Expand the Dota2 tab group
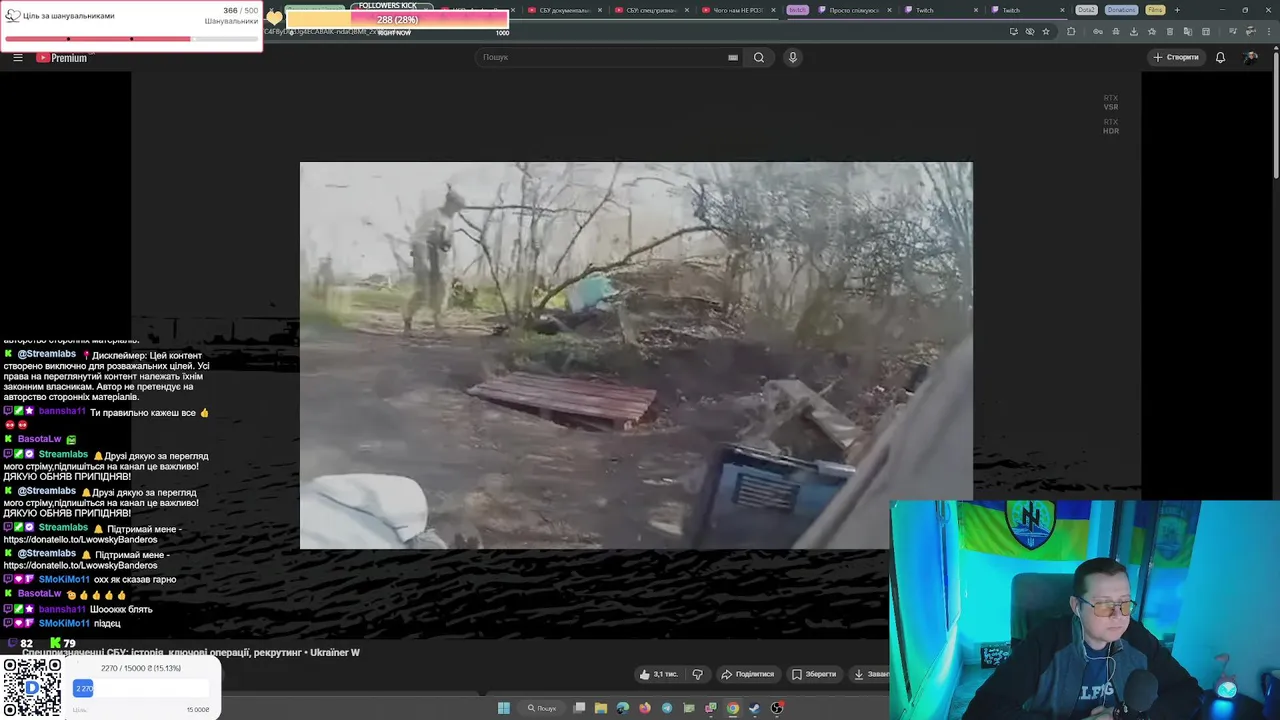This screenshot has width=1280, height=720. point(1086,10)
